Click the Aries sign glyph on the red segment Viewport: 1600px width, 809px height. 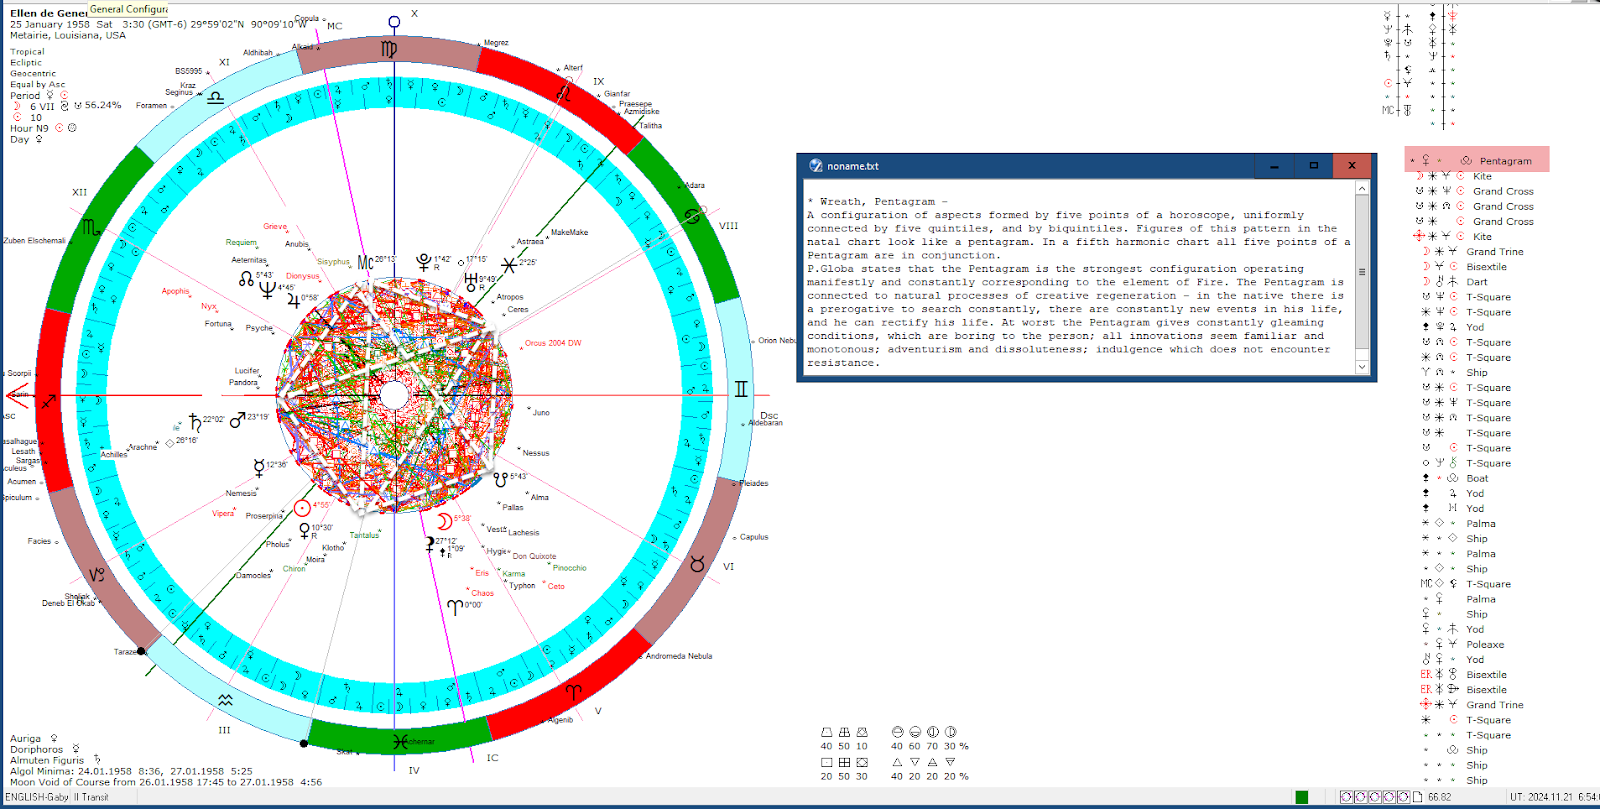tap(573, 691)
